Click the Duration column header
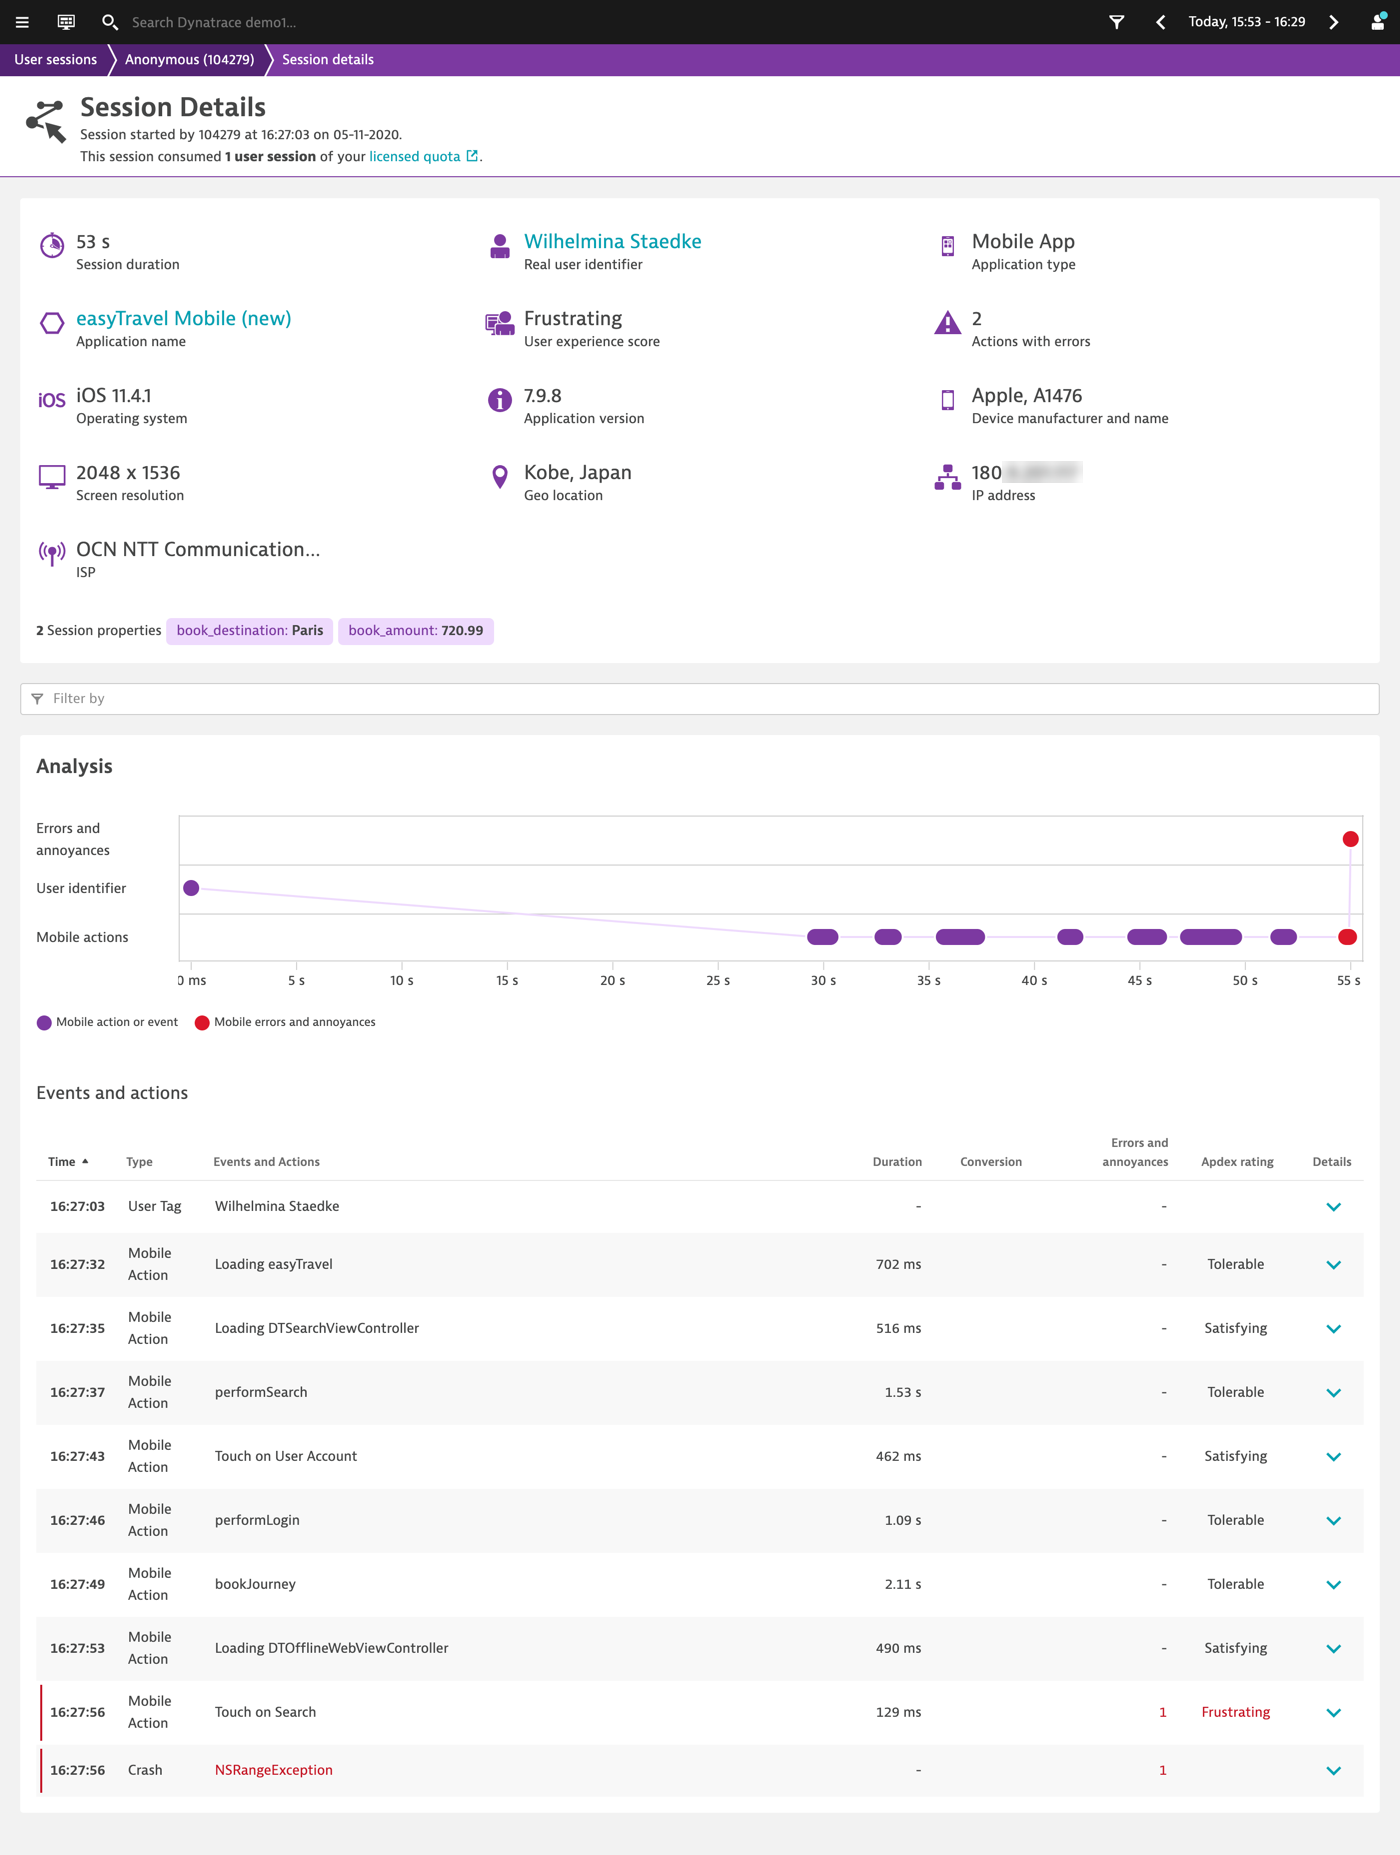 pos(897,1162)
